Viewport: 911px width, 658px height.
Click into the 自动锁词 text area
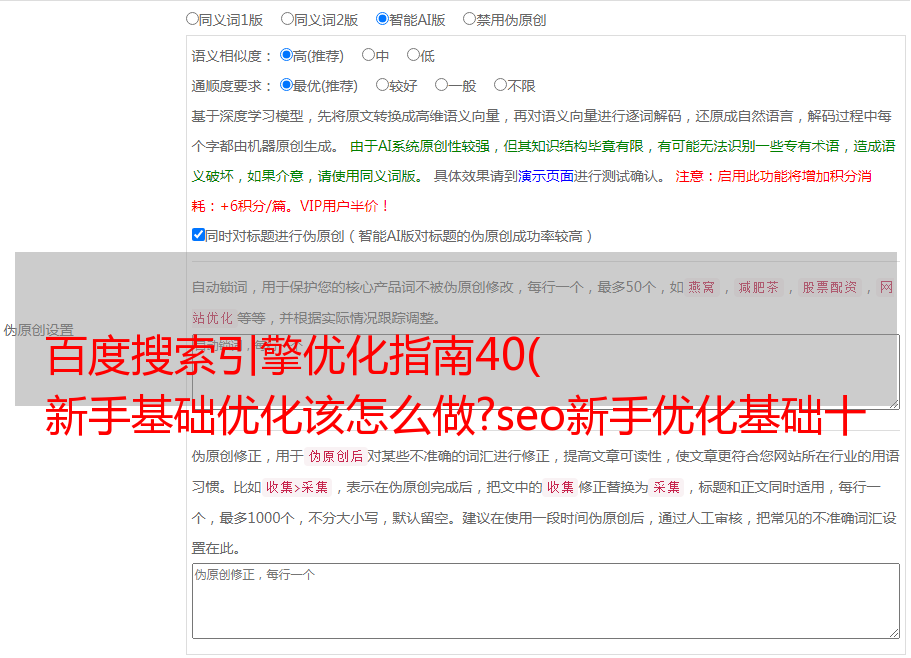click(x=546, y=372)
